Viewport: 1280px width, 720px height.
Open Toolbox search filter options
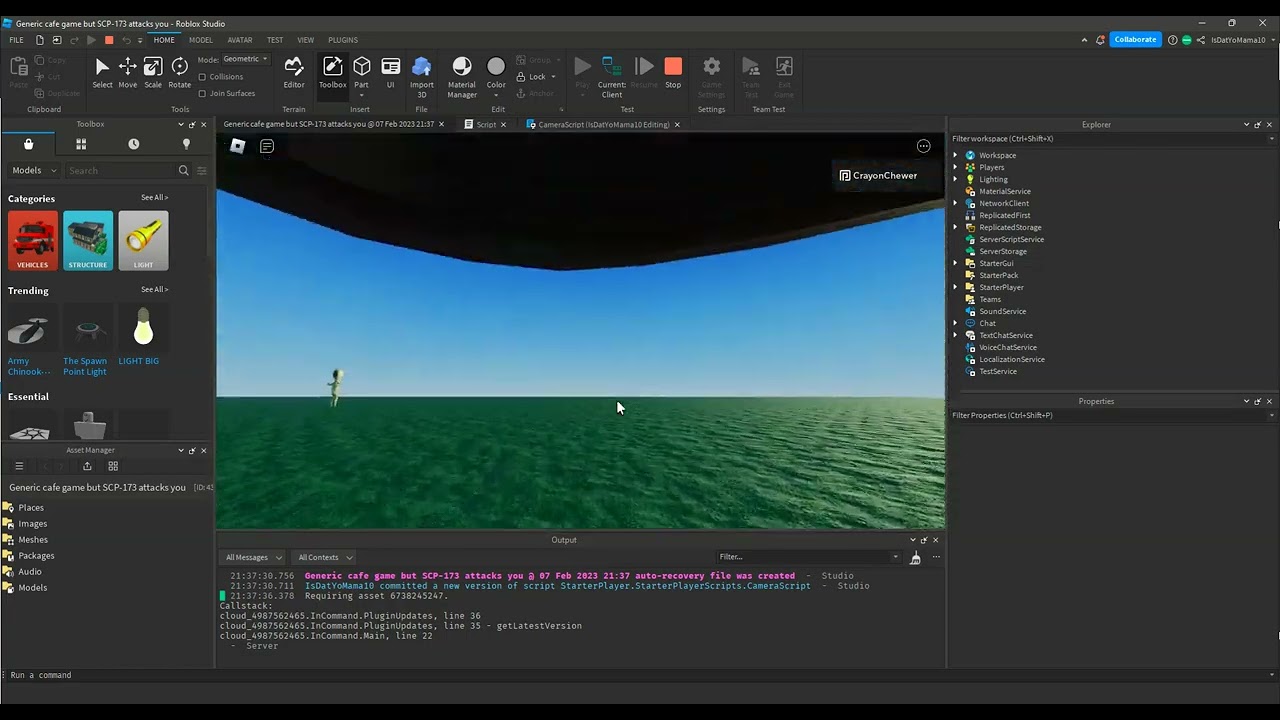tap(201, 171)
